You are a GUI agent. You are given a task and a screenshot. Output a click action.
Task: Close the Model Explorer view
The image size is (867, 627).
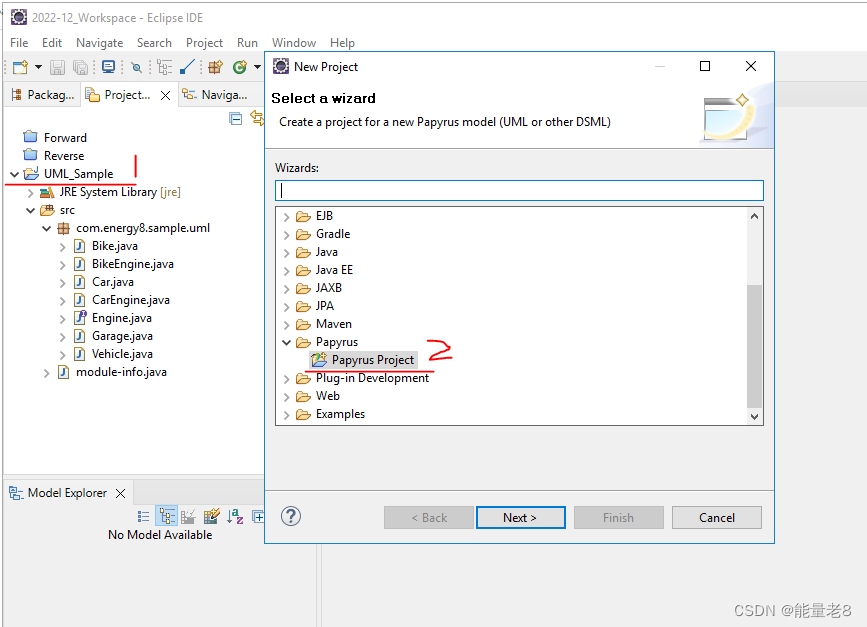click(x=121, y=493)
